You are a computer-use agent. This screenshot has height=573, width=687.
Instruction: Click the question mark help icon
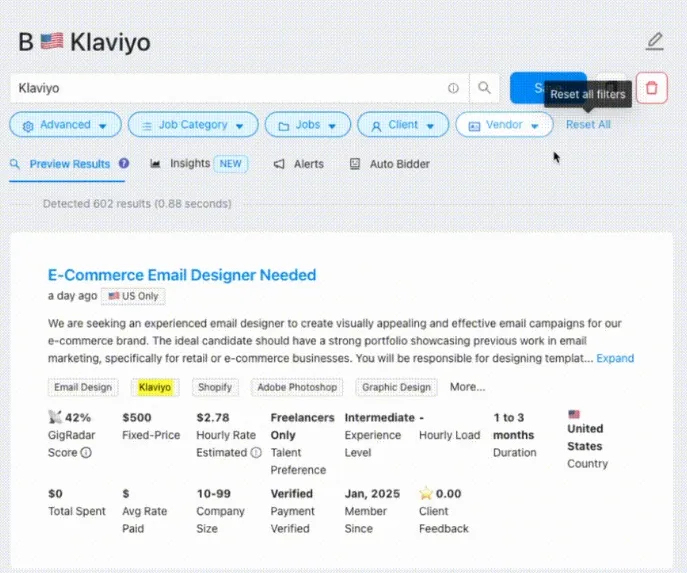click(x=124, y=163)
